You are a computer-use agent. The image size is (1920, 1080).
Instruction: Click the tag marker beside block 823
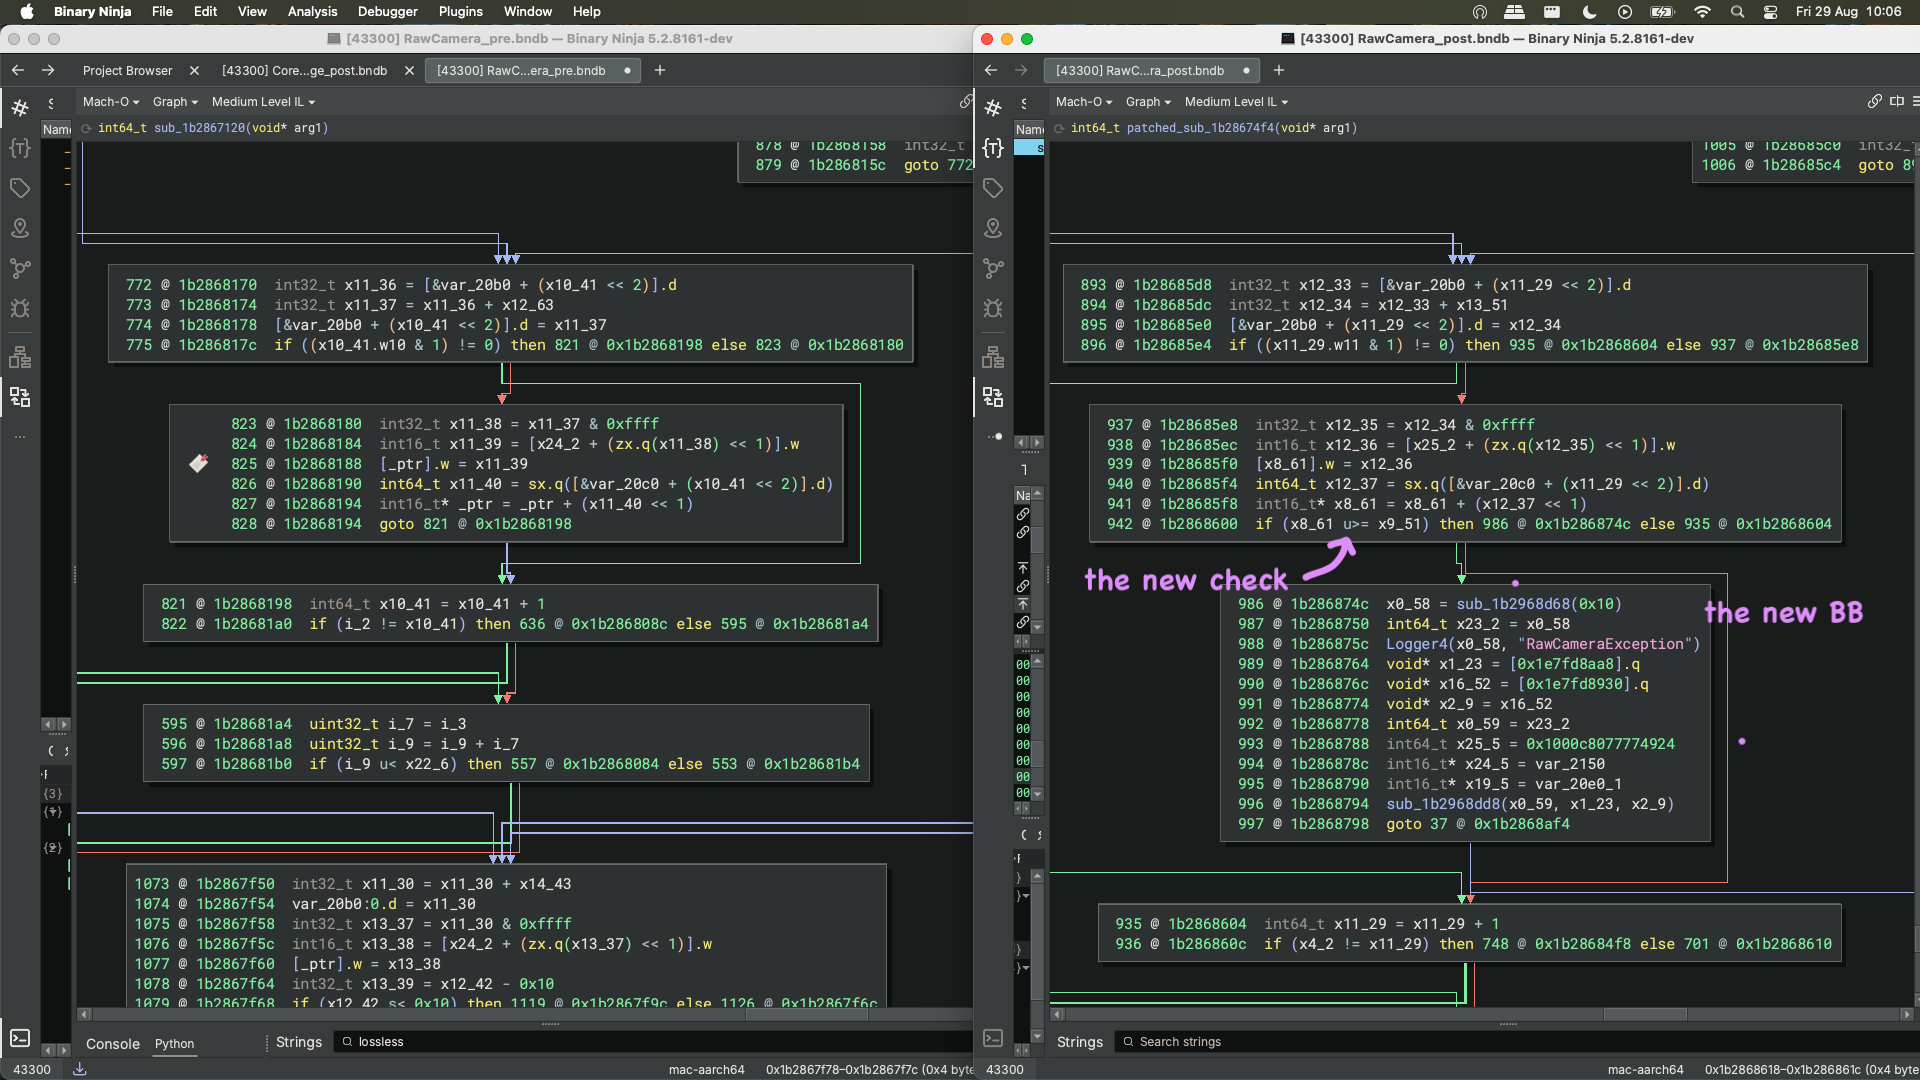pos(199,463)
